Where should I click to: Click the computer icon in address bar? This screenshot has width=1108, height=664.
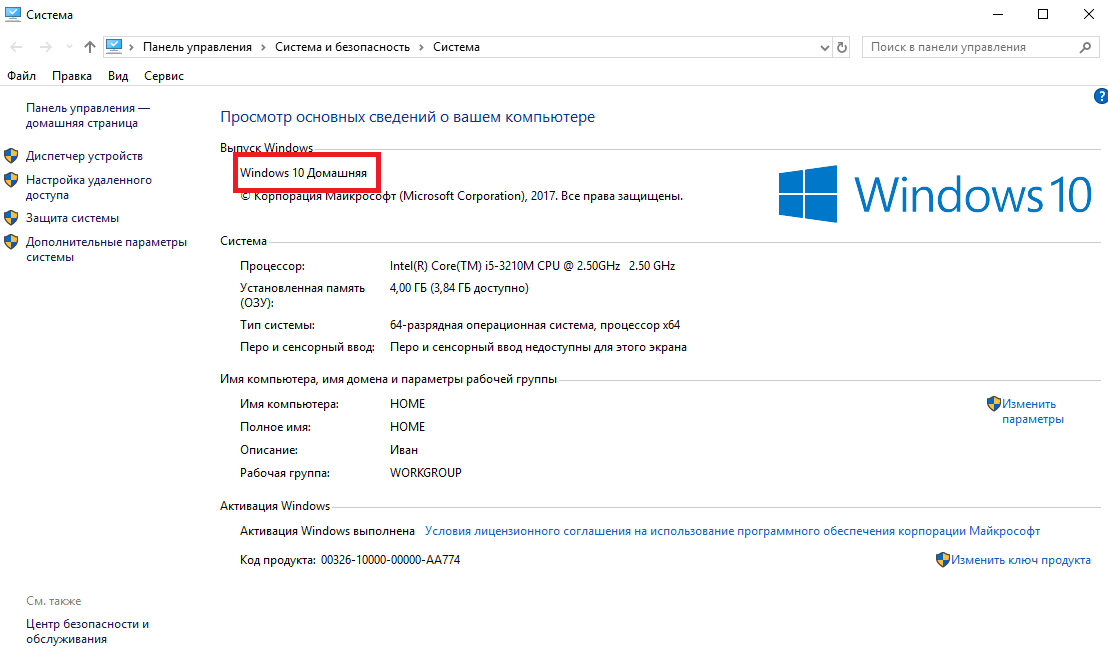click(114, 47)
